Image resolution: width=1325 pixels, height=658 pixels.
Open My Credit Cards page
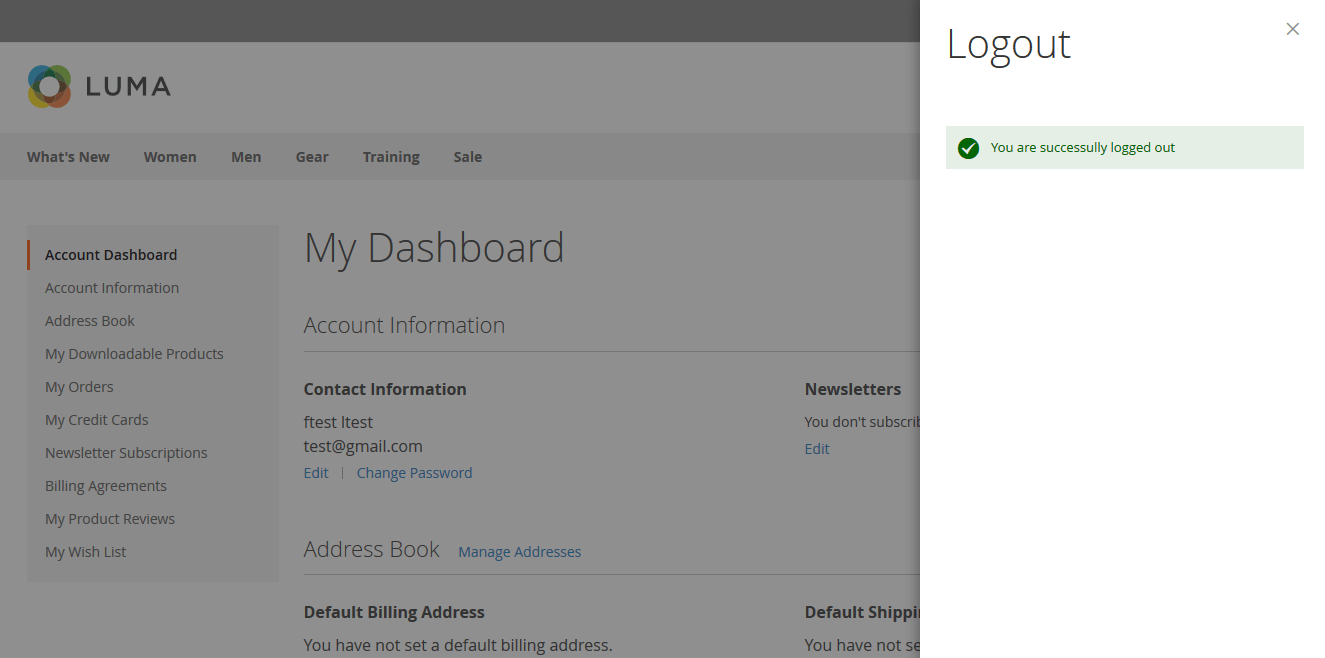coord(97,420)
